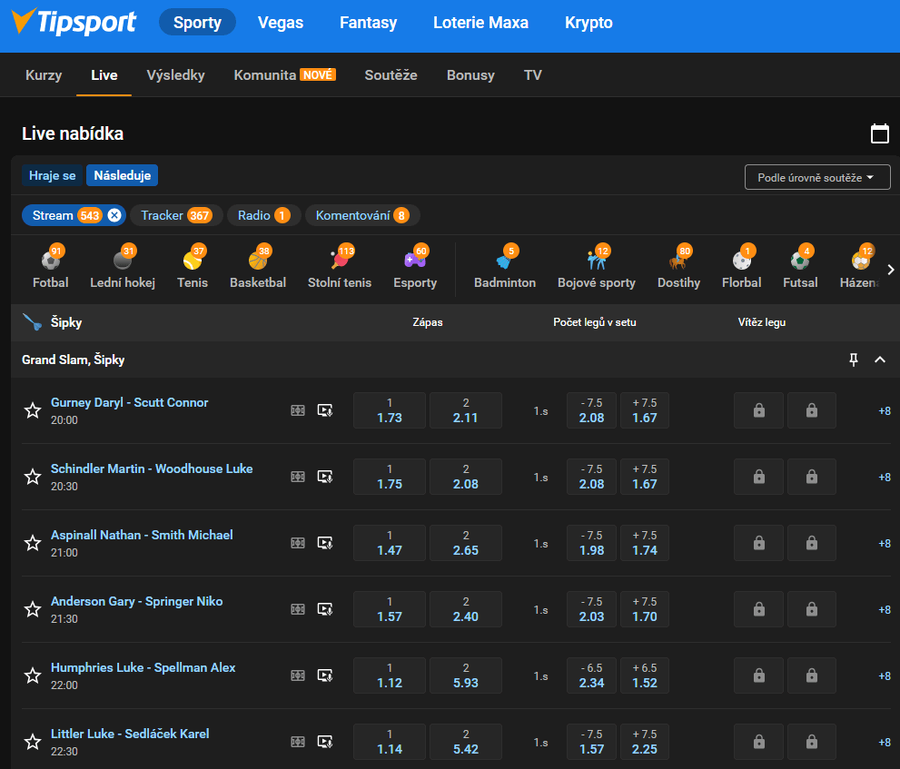The image size is (900, 769).
Task: Switch to the Výsledky tab
Action: pyautogui.click(x=175, y=75)
